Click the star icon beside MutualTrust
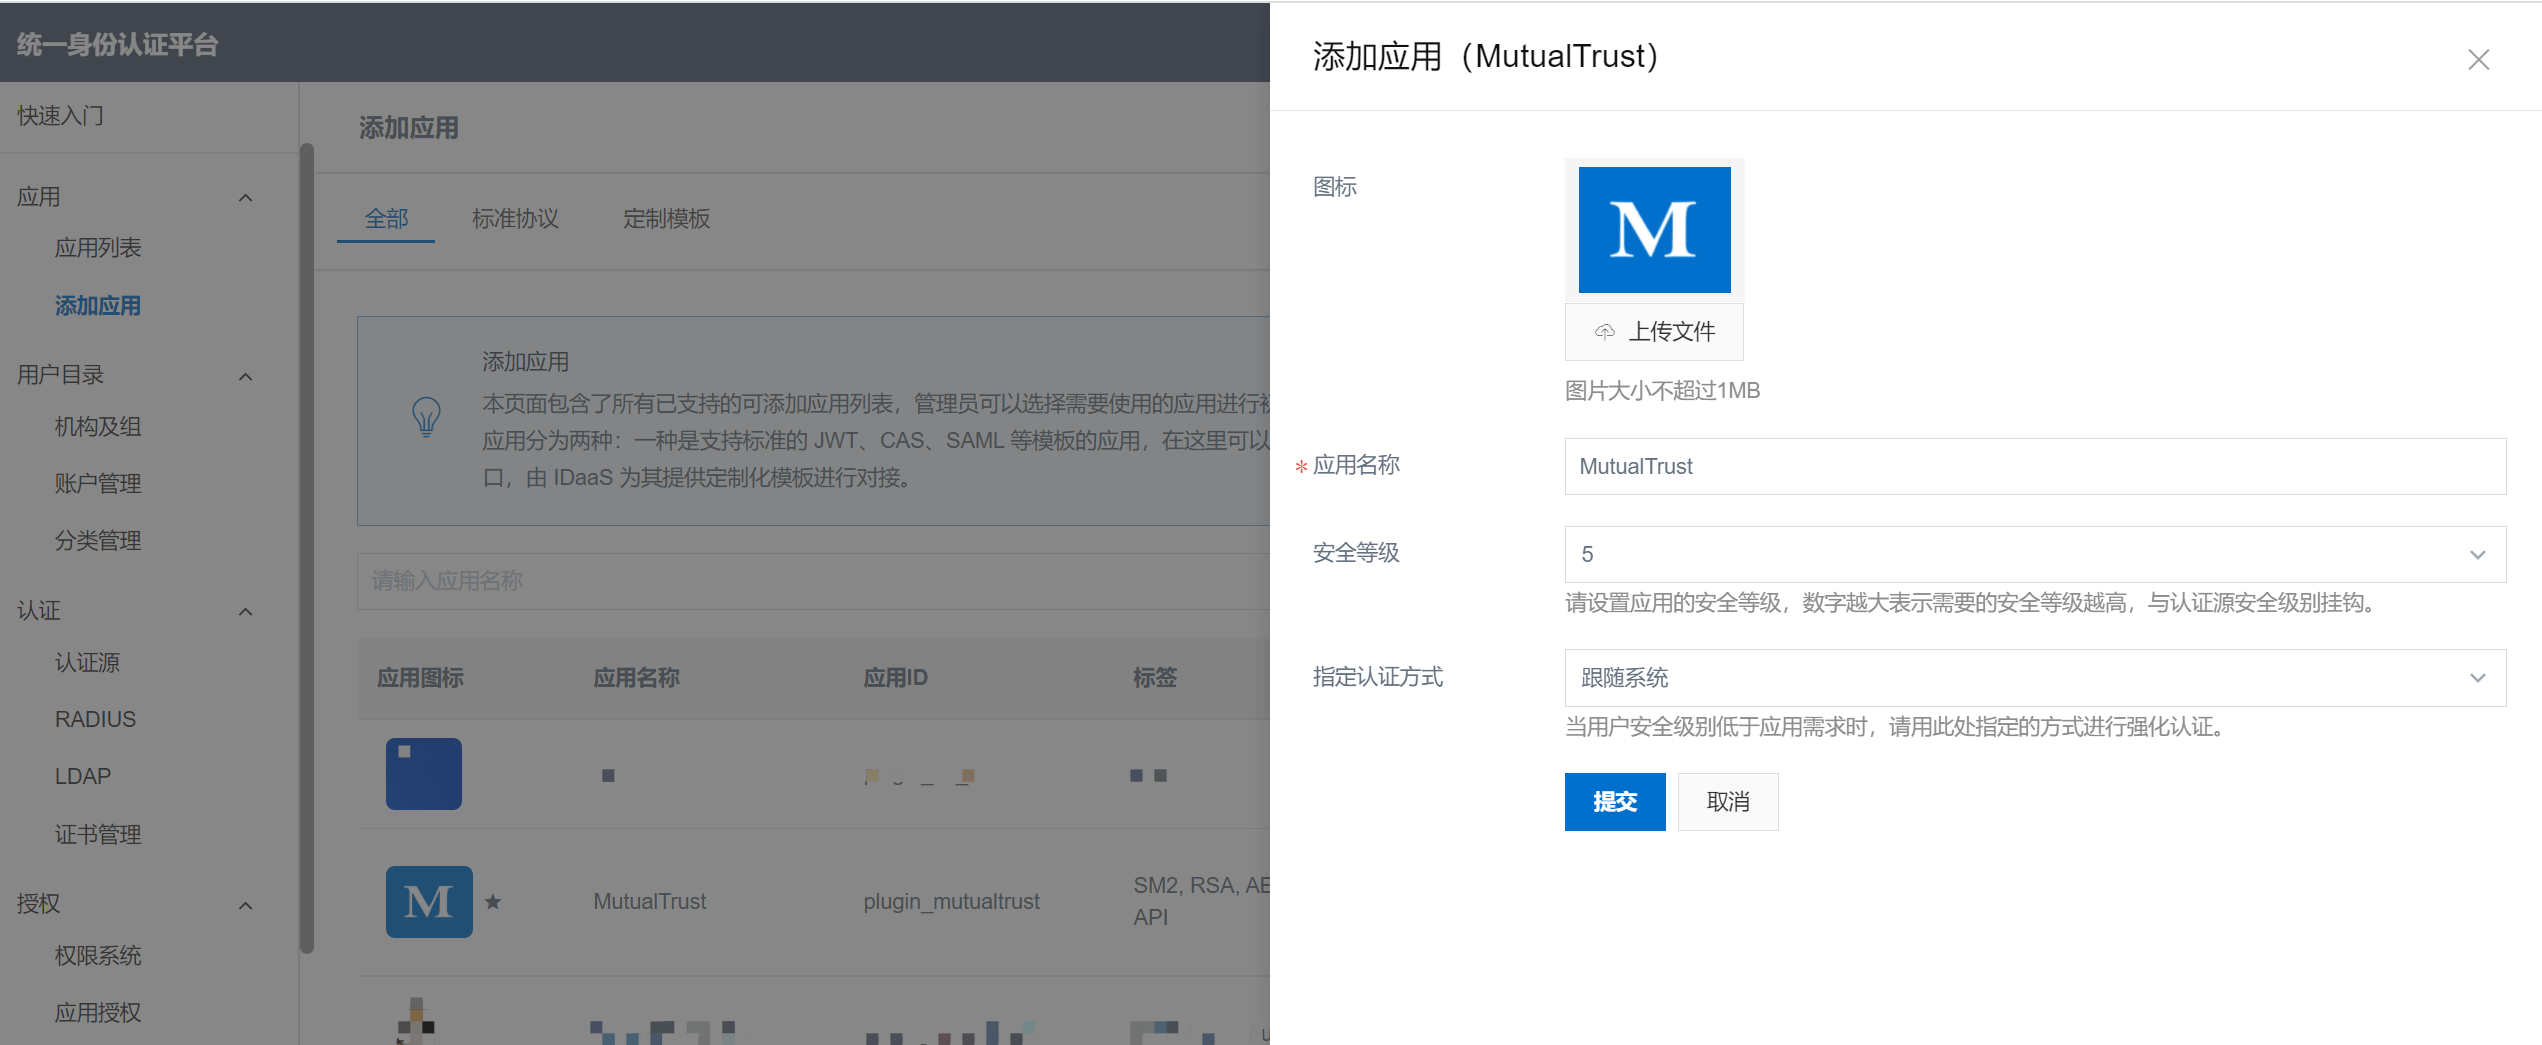The width and height of the screenshot is (2542, 1045). coord(493,902)
